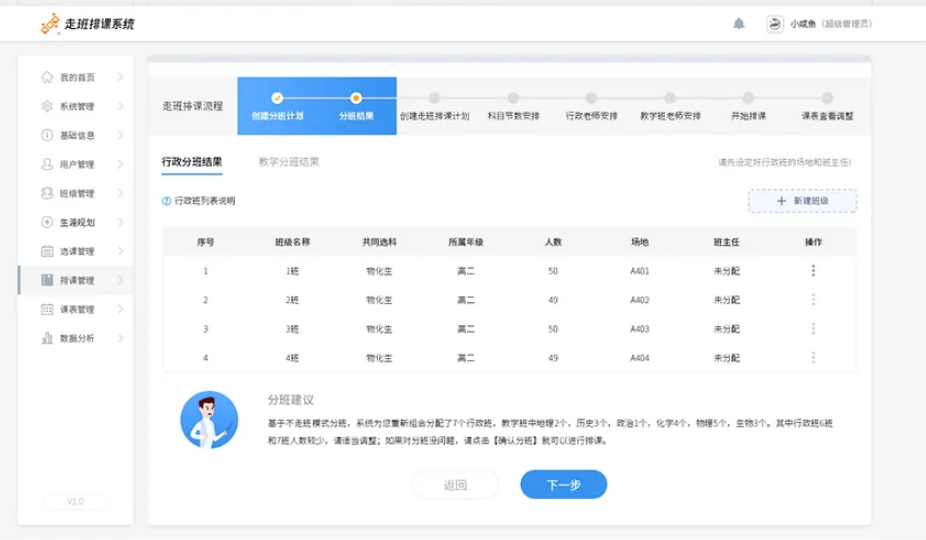Click the 班级管理 sidebar icon
The height and width of the screenshot is (540, 926).
coord(47,193)
